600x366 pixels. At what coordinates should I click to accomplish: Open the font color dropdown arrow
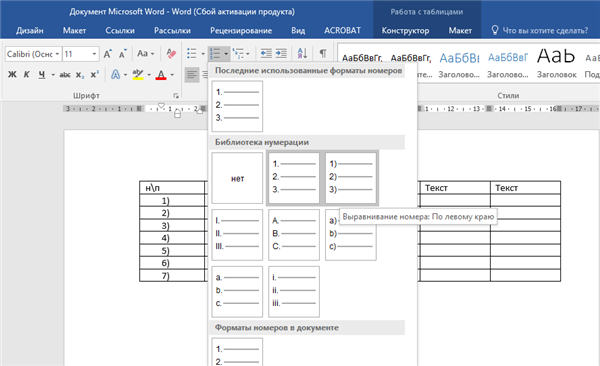[172, 75]
